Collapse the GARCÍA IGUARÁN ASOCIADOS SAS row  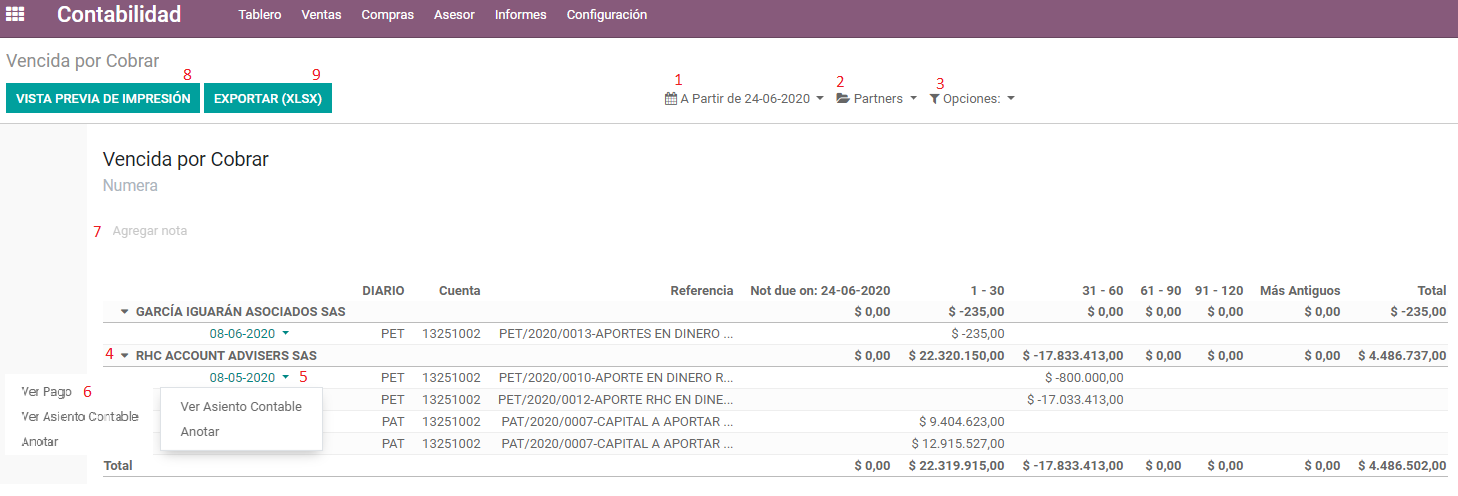[125, 312]
